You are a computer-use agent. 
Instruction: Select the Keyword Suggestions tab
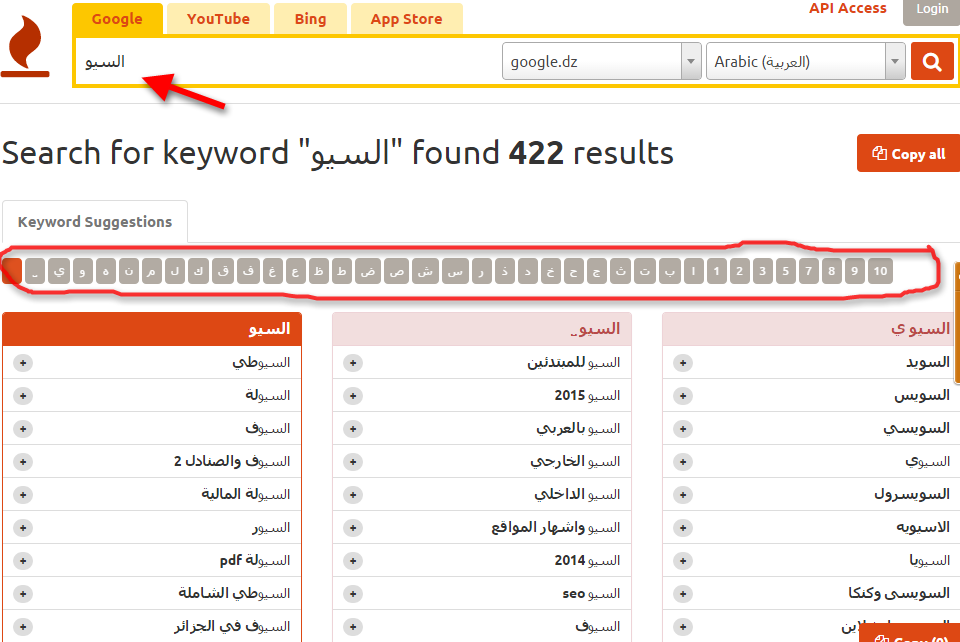[x=95, y=222]
